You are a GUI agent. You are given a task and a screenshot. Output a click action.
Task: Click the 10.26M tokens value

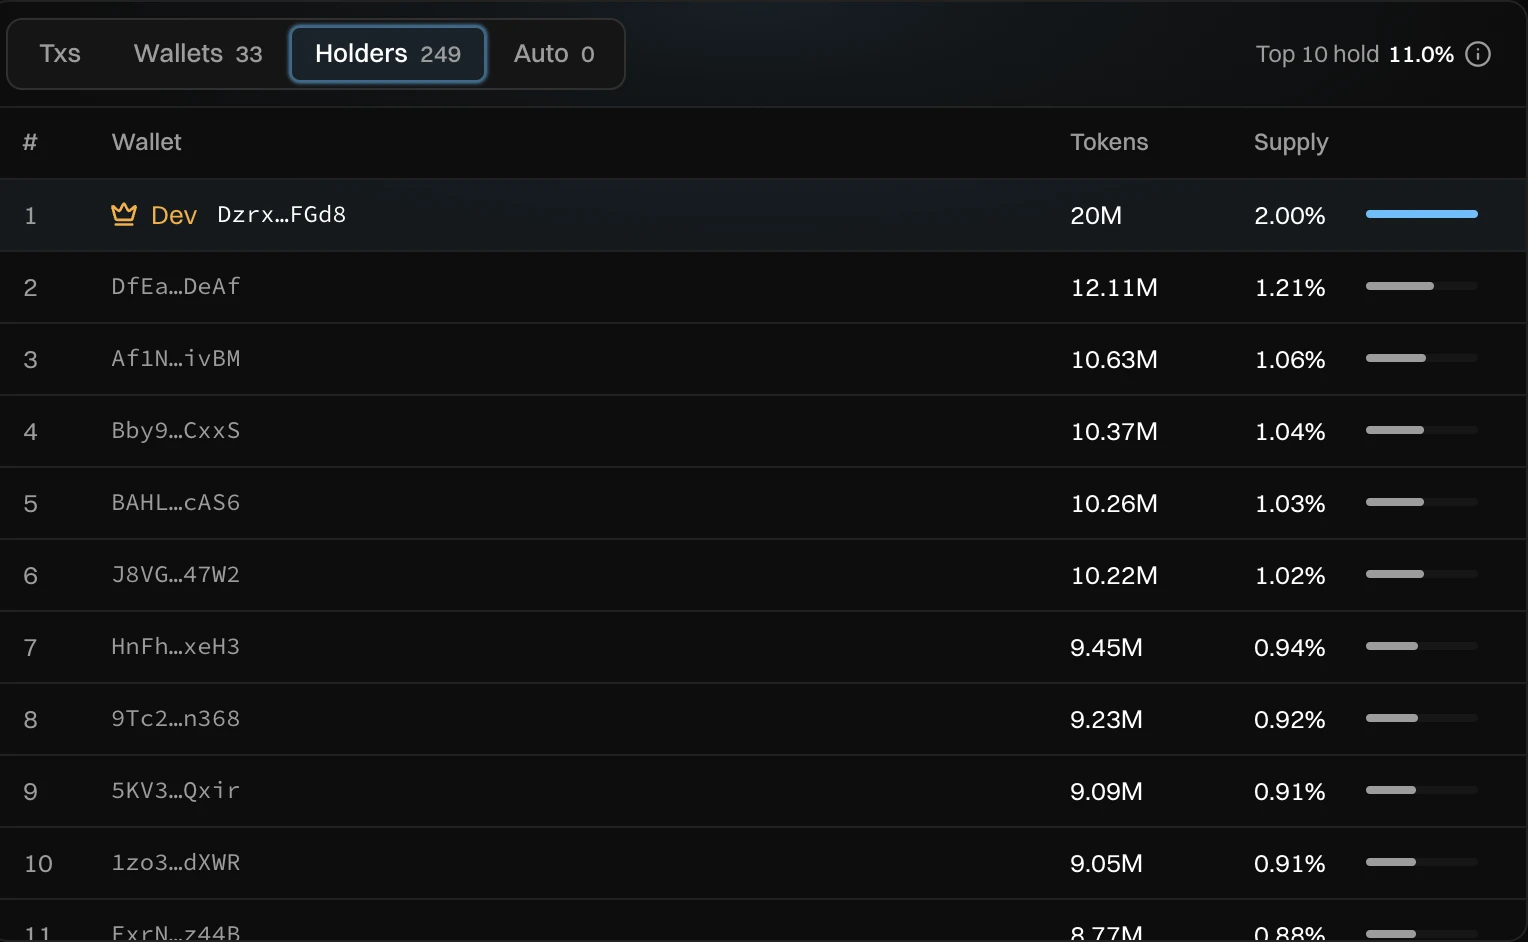1114,503
